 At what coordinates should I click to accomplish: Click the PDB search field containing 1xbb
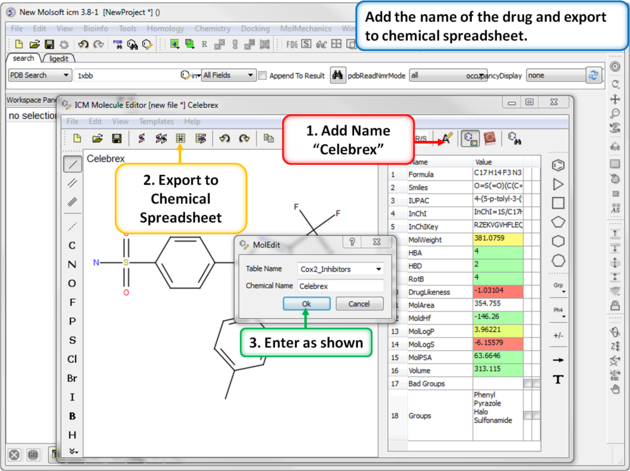pyautogui.click(x=127, y=75)
